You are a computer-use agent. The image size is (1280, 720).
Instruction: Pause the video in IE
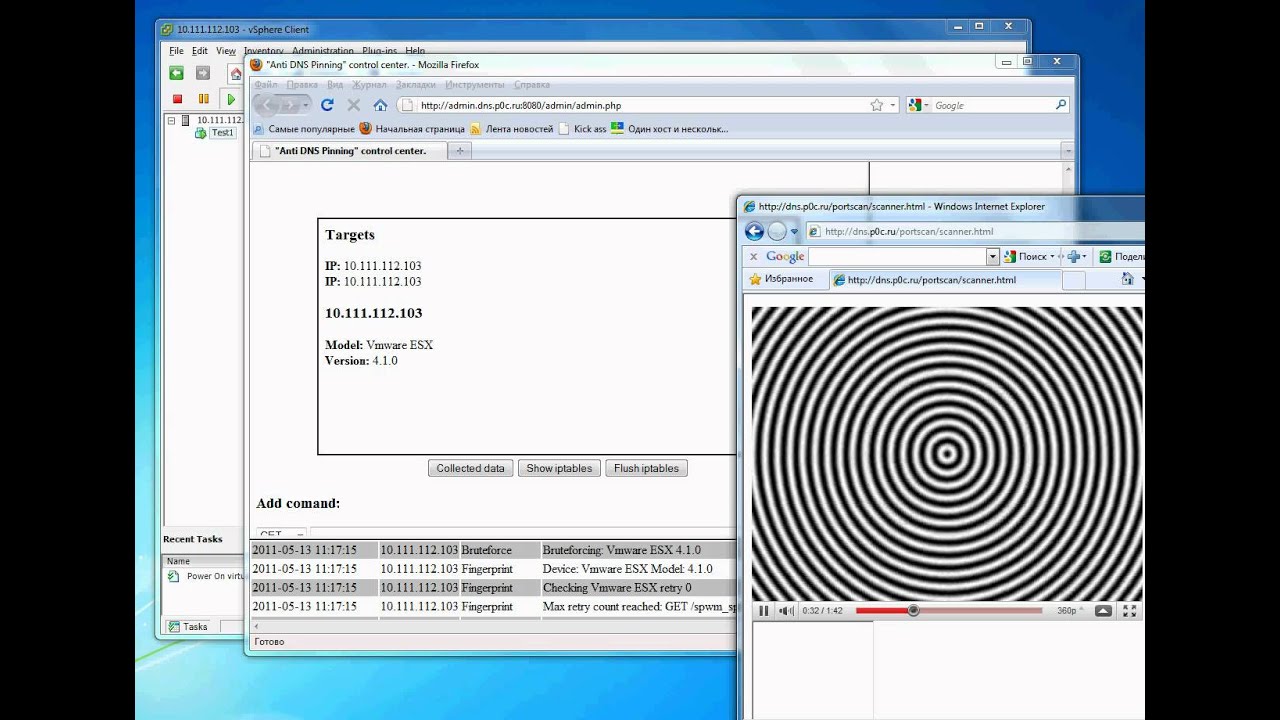(x=764, y=611)
